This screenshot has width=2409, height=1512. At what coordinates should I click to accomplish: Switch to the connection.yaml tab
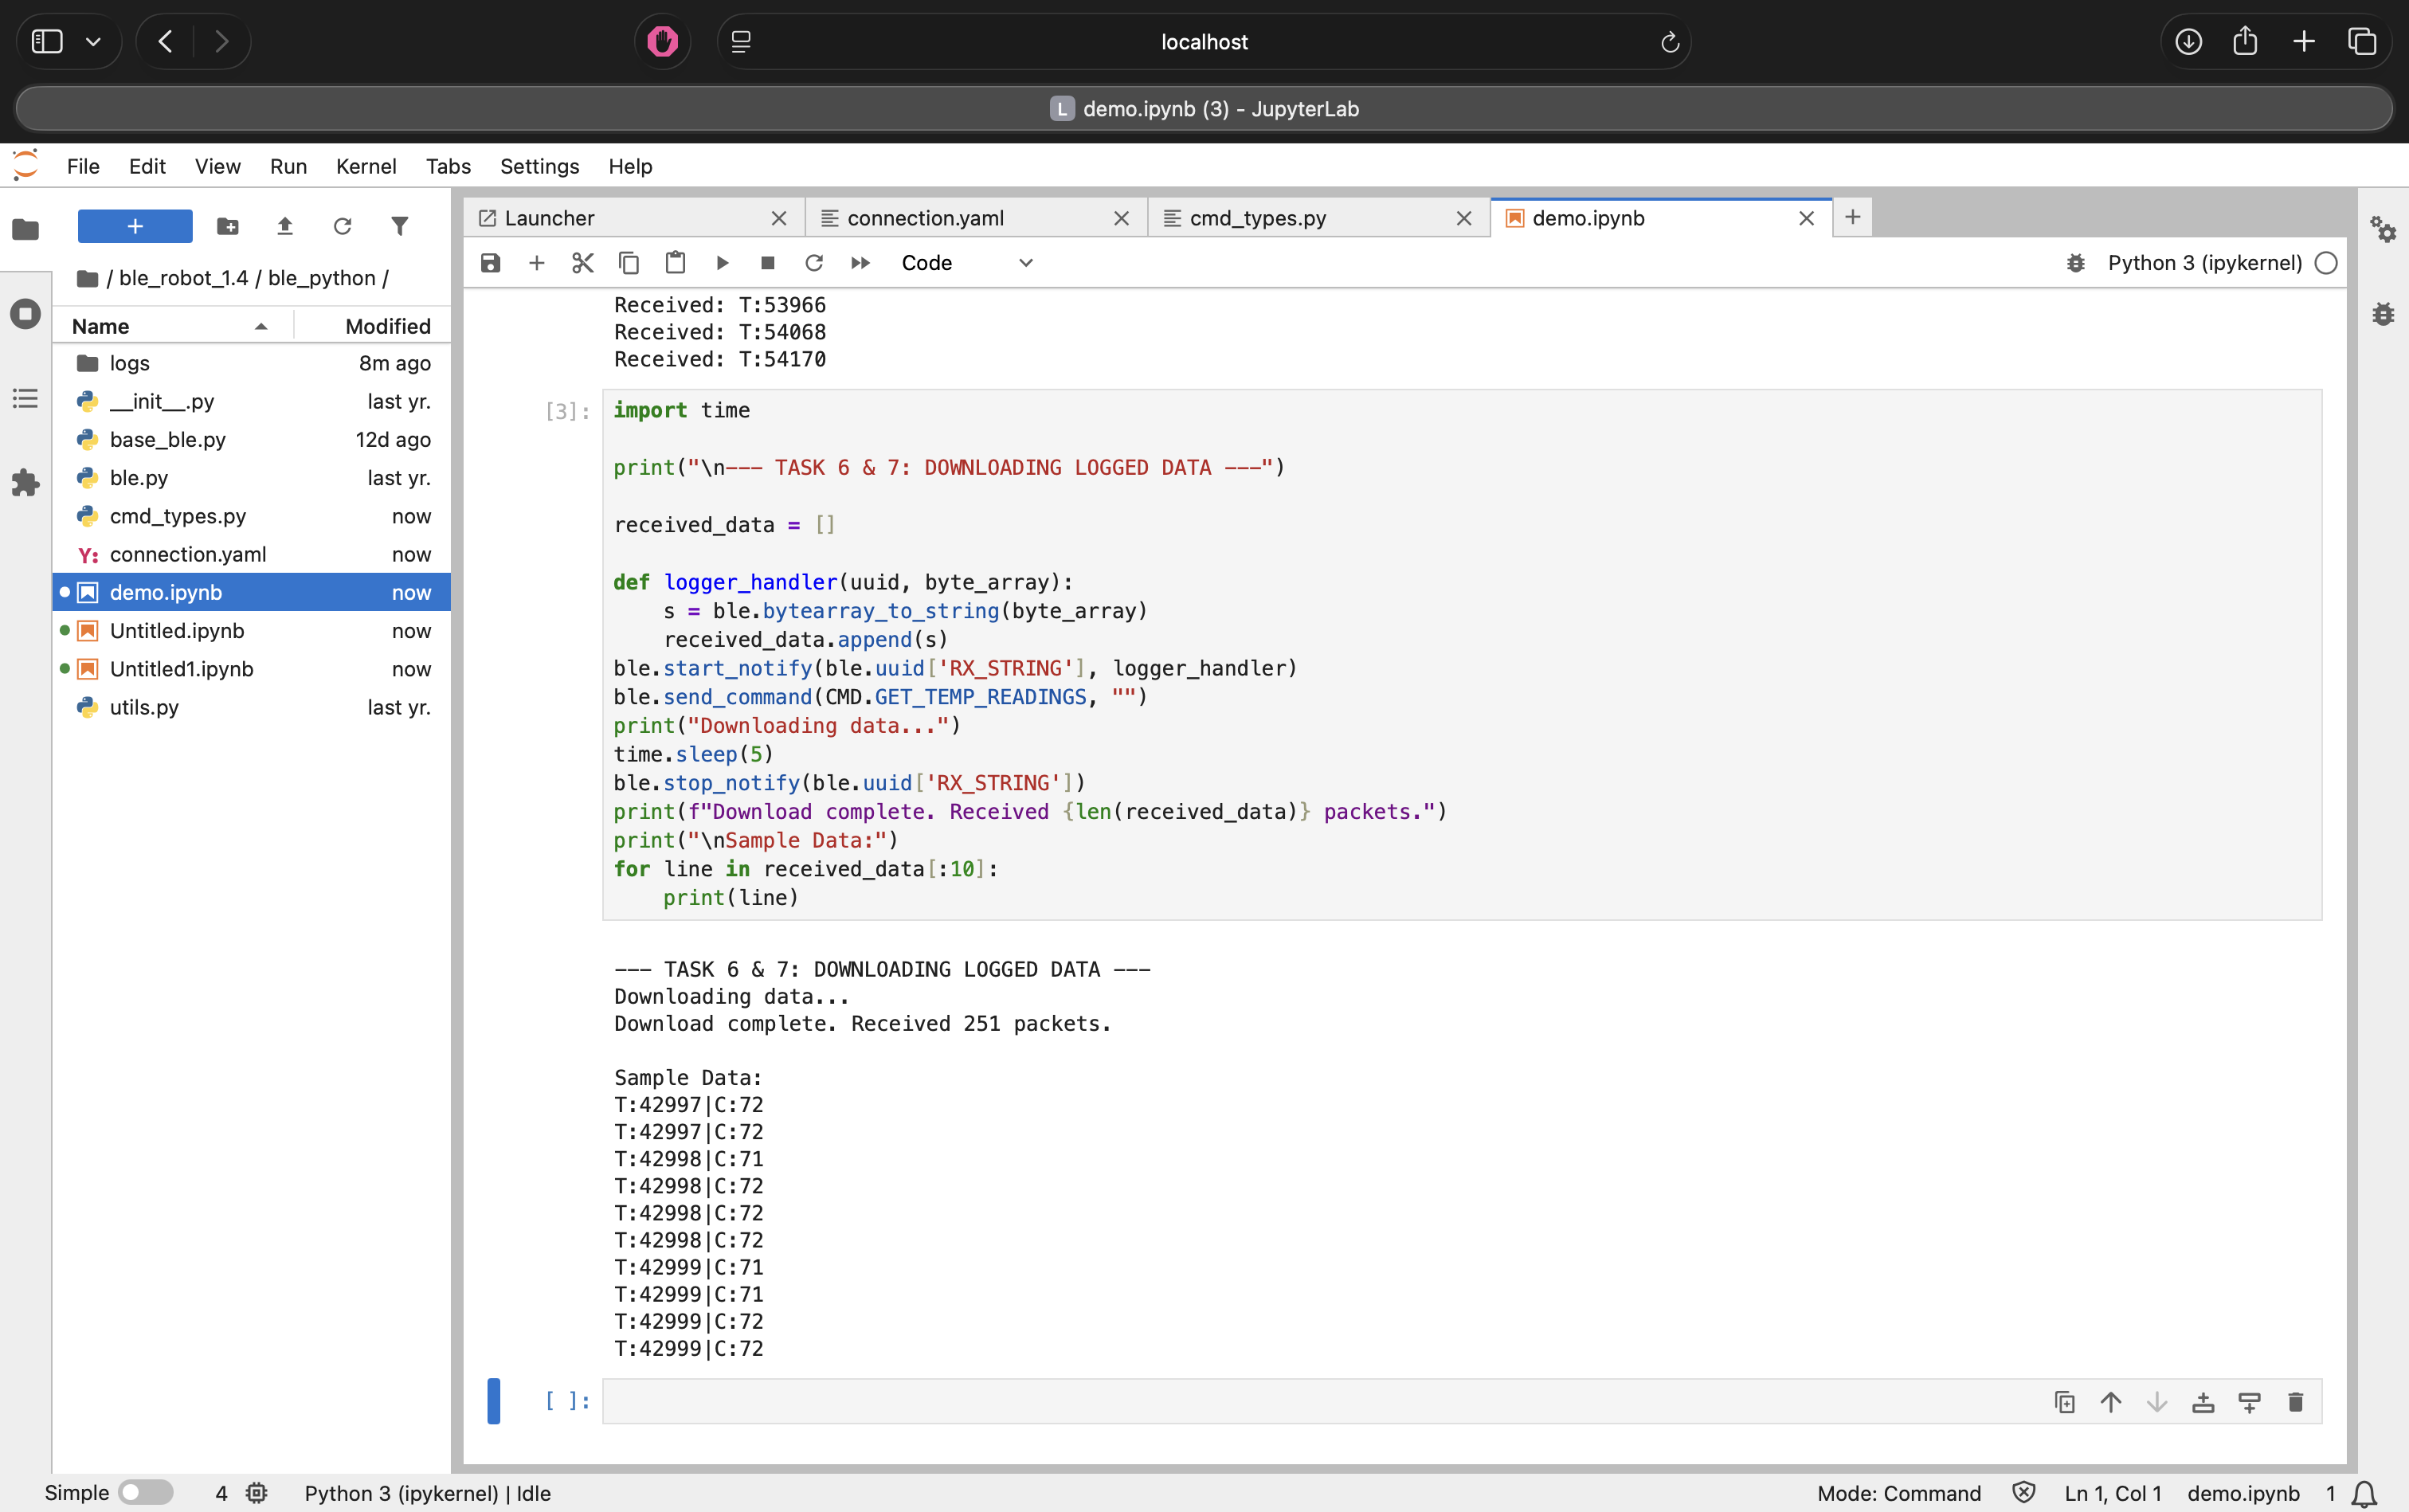[924, 217]
